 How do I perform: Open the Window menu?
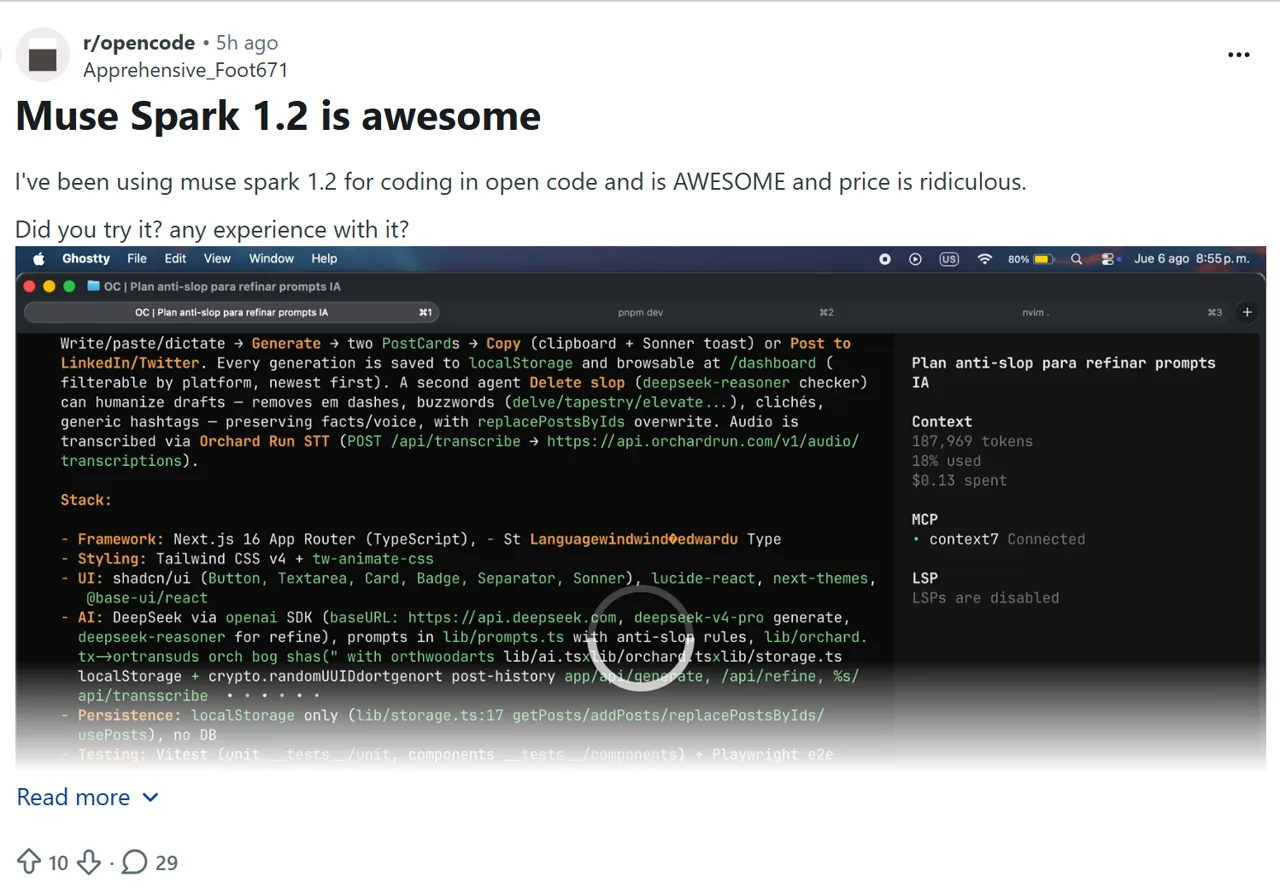tap(271, 258)
